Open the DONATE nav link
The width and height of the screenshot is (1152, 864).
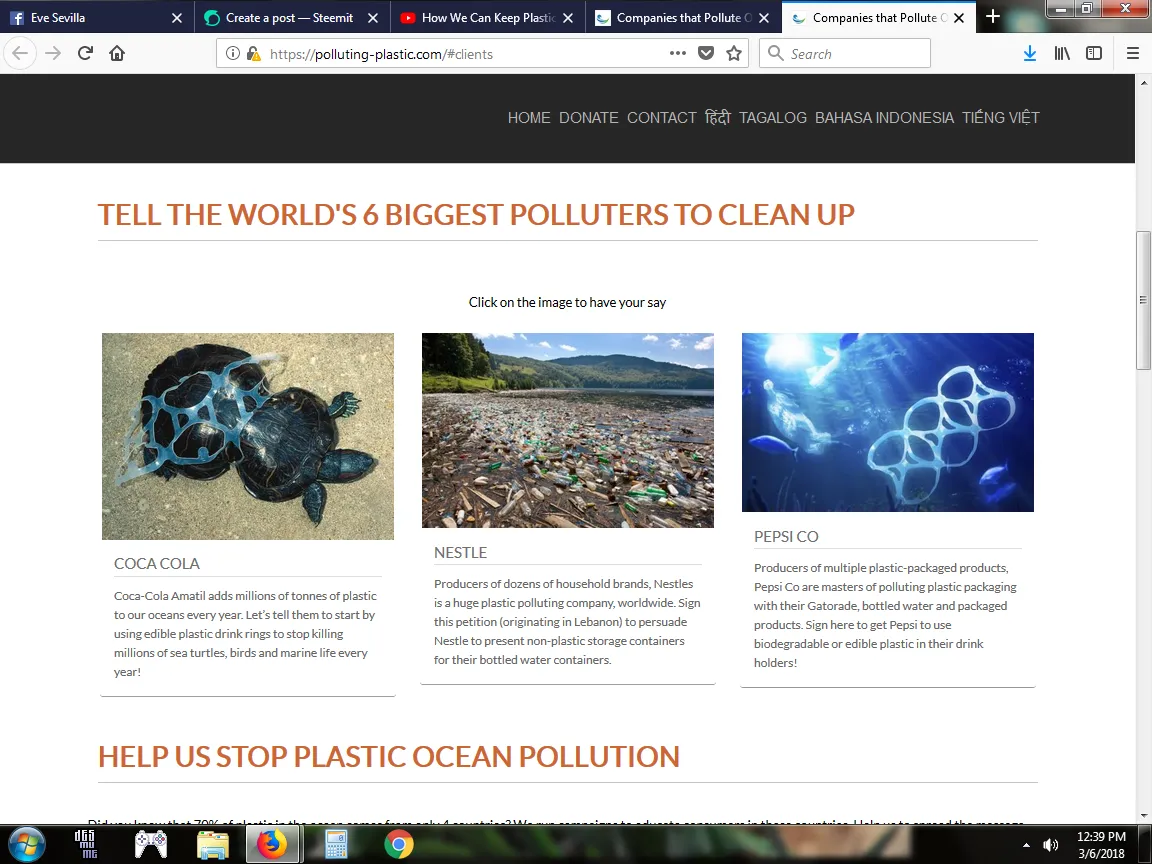(588, 118)
